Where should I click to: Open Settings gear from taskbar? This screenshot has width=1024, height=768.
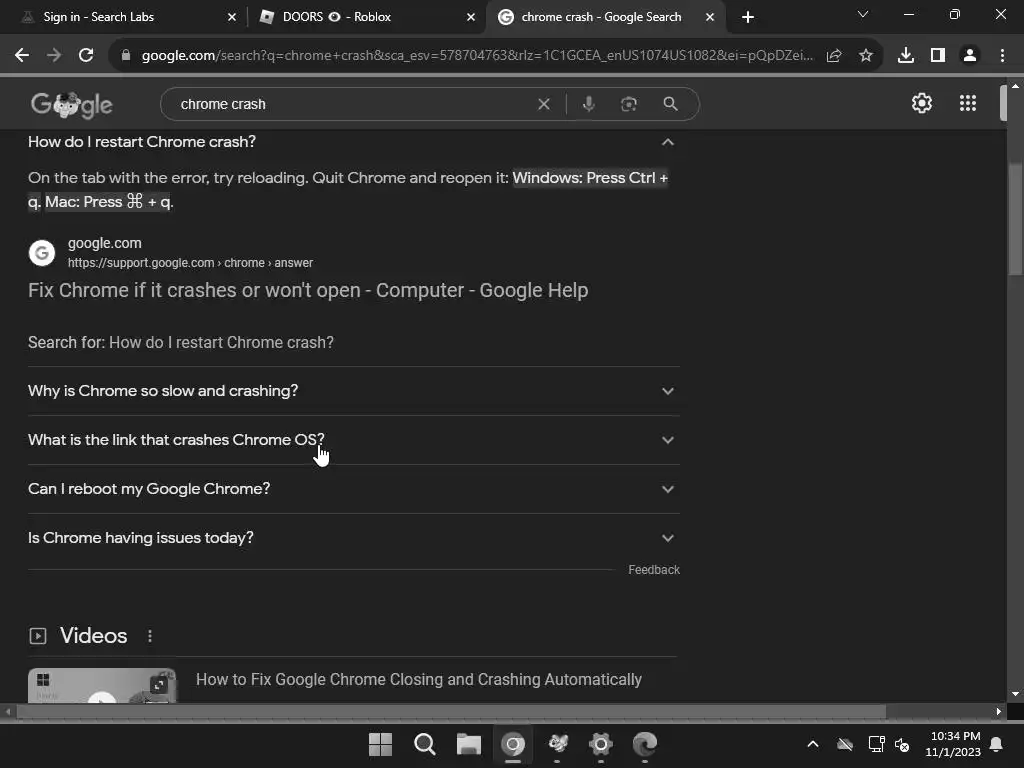tap(600, 744)
